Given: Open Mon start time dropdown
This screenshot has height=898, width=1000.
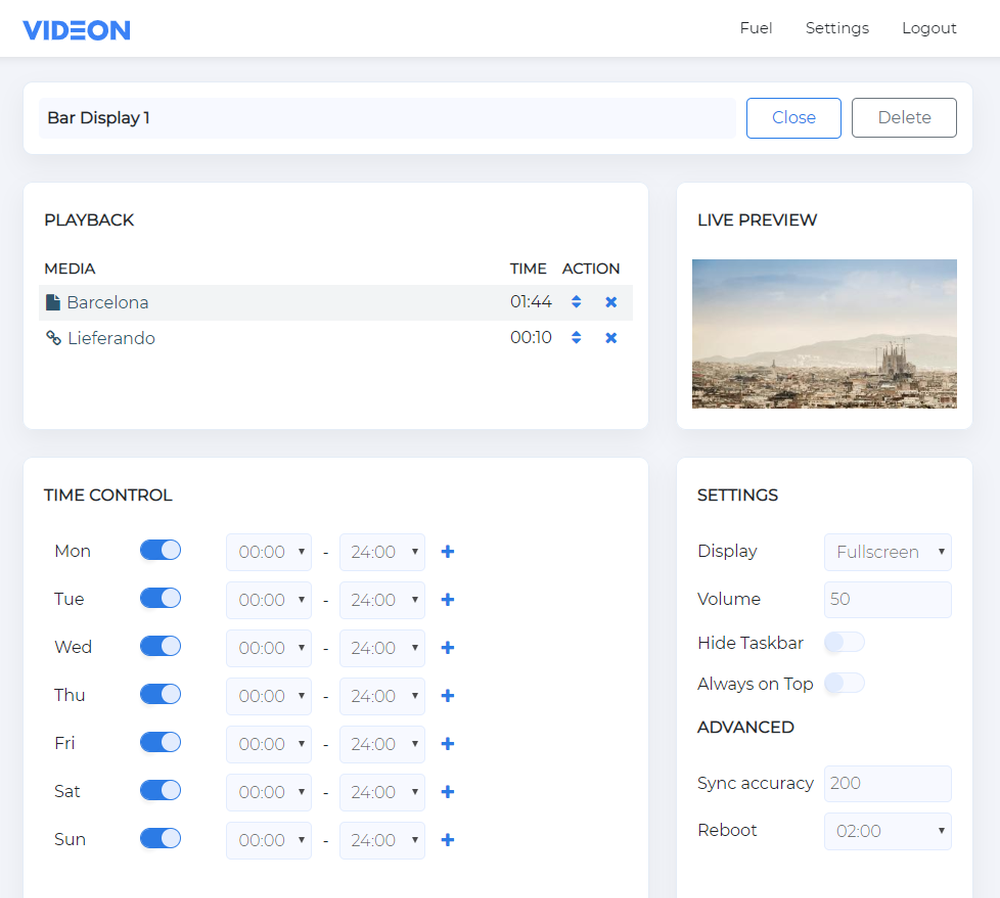Looking at the screenshot, I should (x=269, y=552).
